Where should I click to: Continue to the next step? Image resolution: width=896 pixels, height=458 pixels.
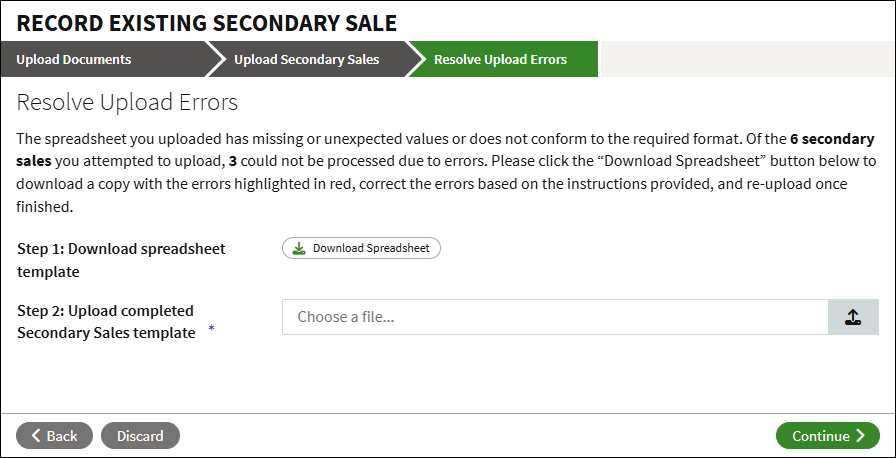[x=827, y=436]
